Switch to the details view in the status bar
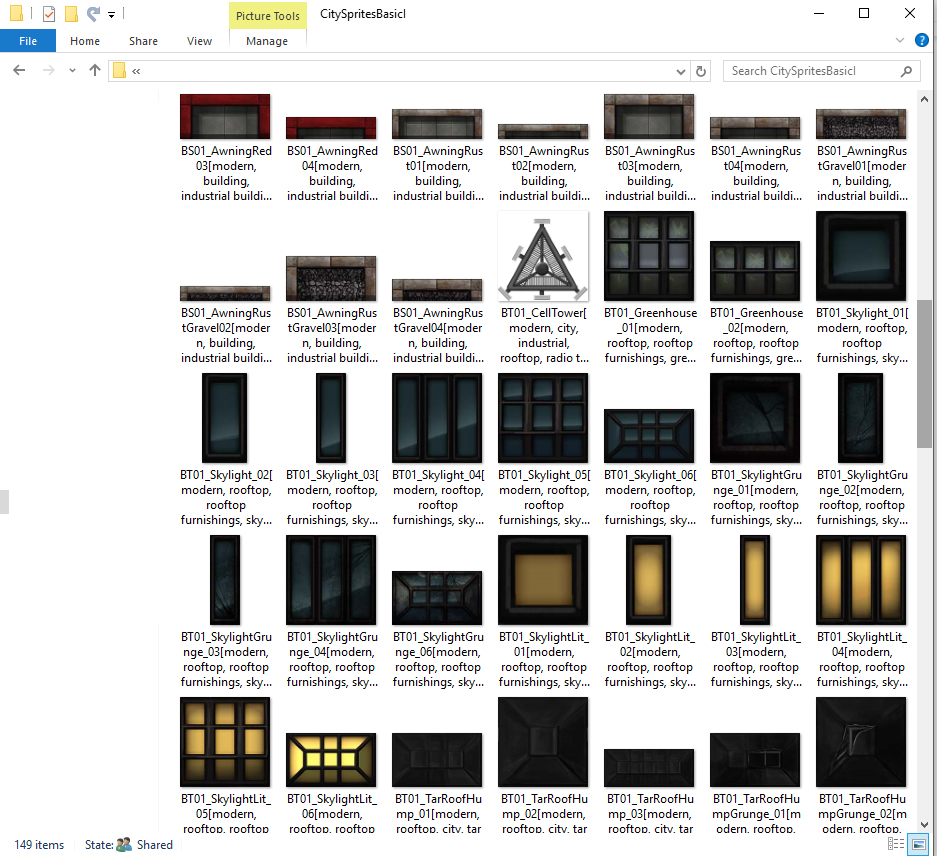The width and height of the screenshot is (937, 856). (895, 845)
